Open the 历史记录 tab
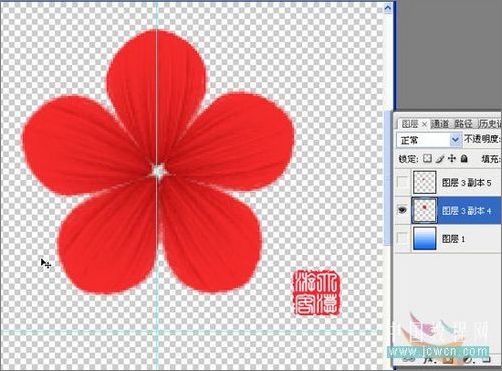 [490, 124]
